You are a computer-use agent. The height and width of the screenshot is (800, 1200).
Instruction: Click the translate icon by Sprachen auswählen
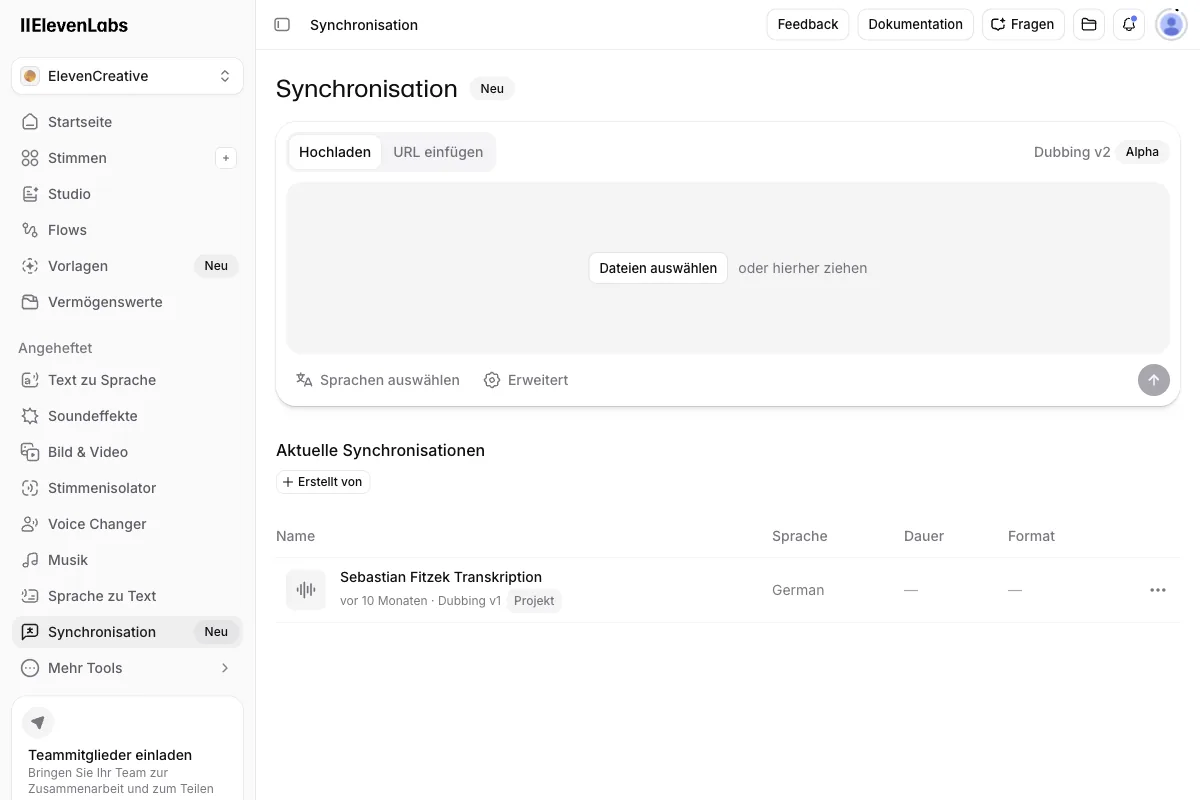pyautogui.click(x=304, y=380)
